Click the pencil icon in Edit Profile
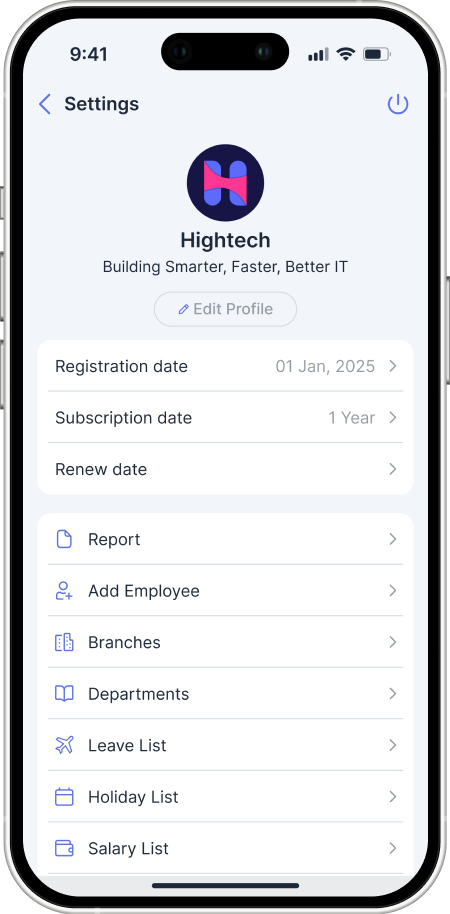The image size is (450, 914). point(184,309)
